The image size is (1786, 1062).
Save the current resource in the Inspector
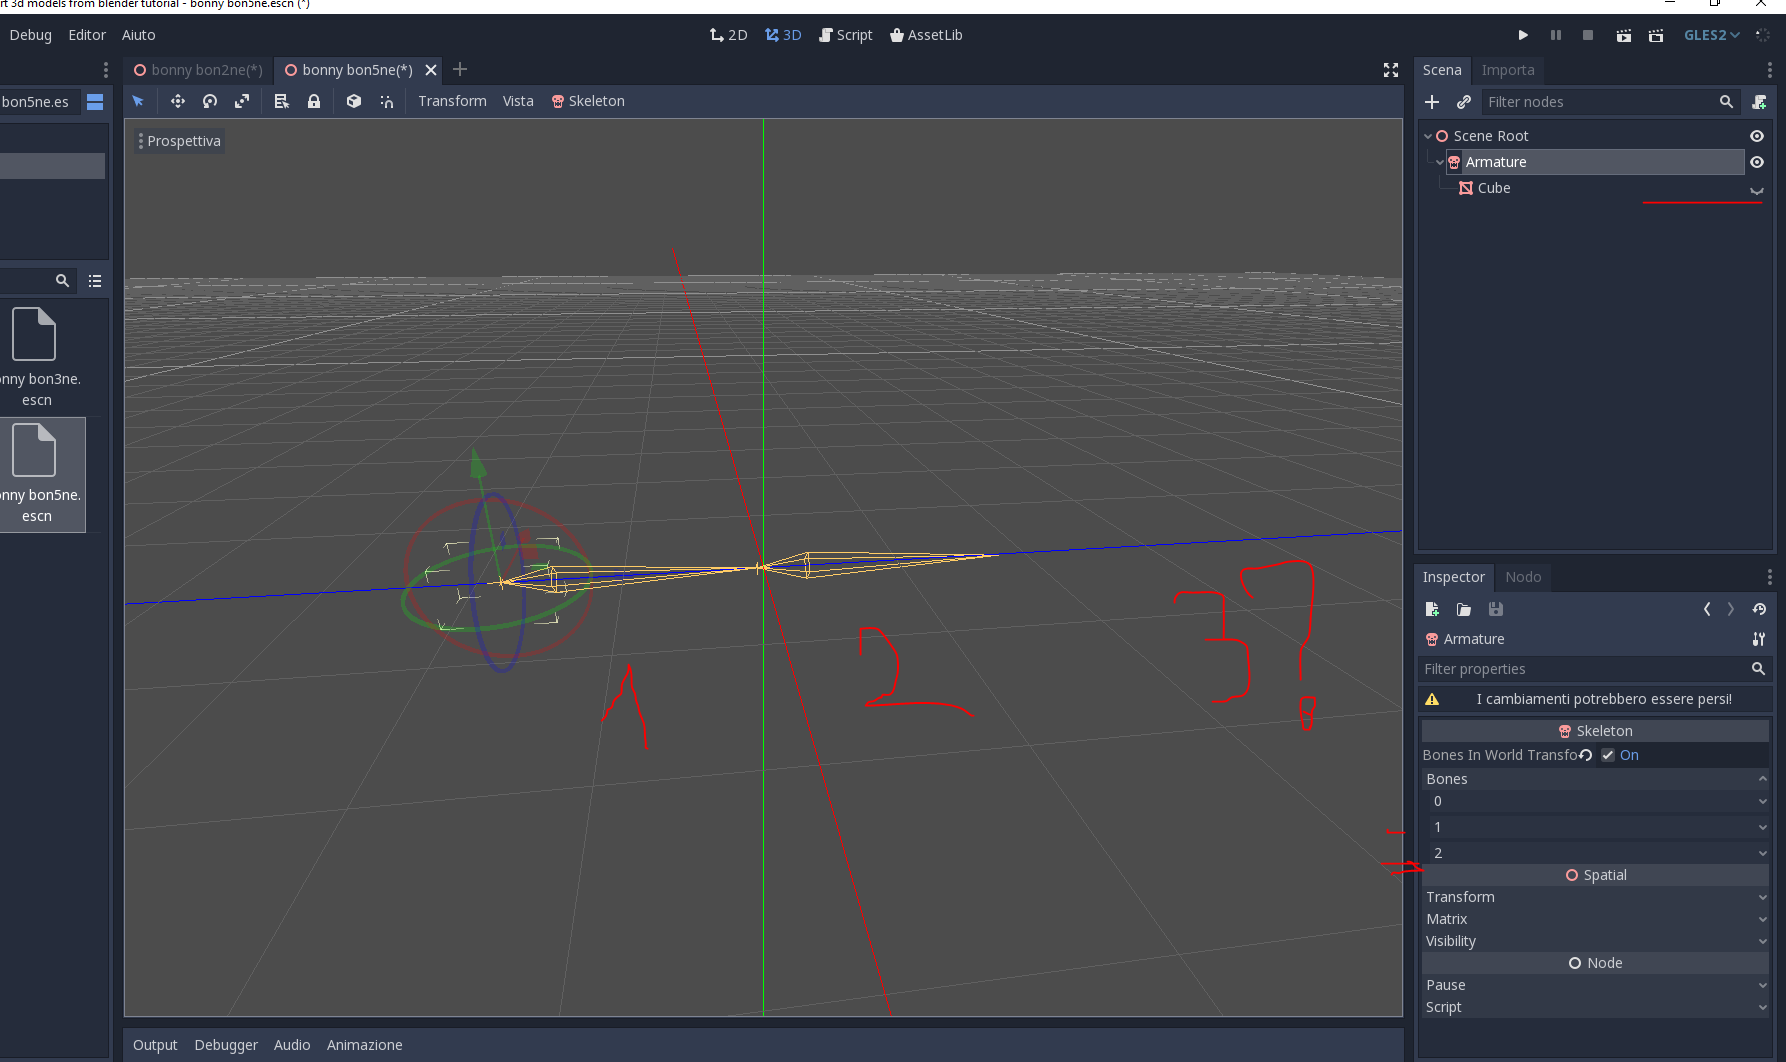click(1496, 609)
